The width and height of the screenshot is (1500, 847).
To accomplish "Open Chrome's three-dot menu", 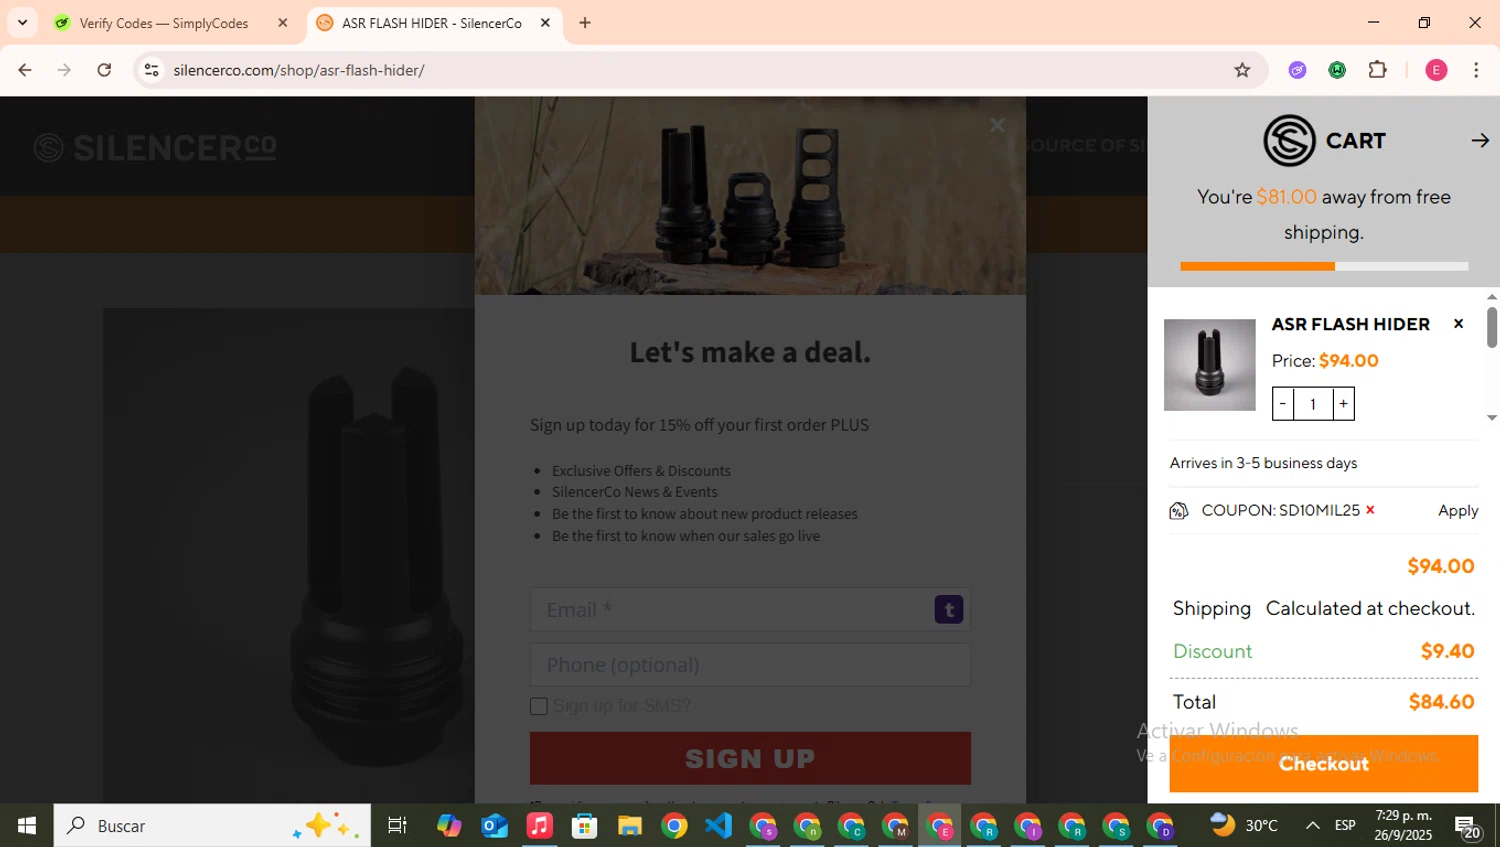I will point(1476,70).
